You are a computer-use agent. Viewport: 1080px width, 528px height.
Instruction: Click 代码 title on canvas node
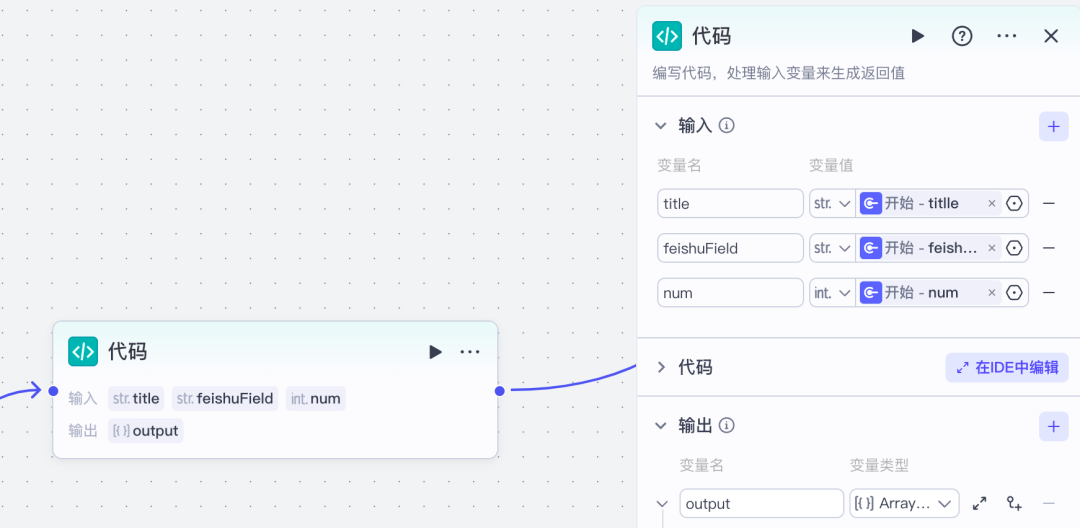tap(127, 351)
